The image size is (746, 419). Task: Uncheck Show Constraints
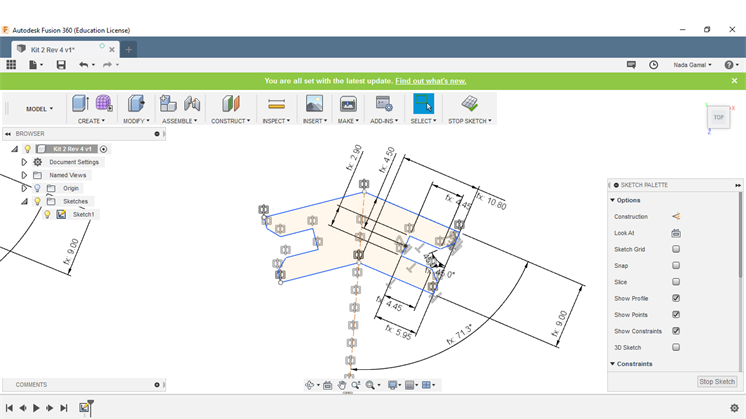676,331
